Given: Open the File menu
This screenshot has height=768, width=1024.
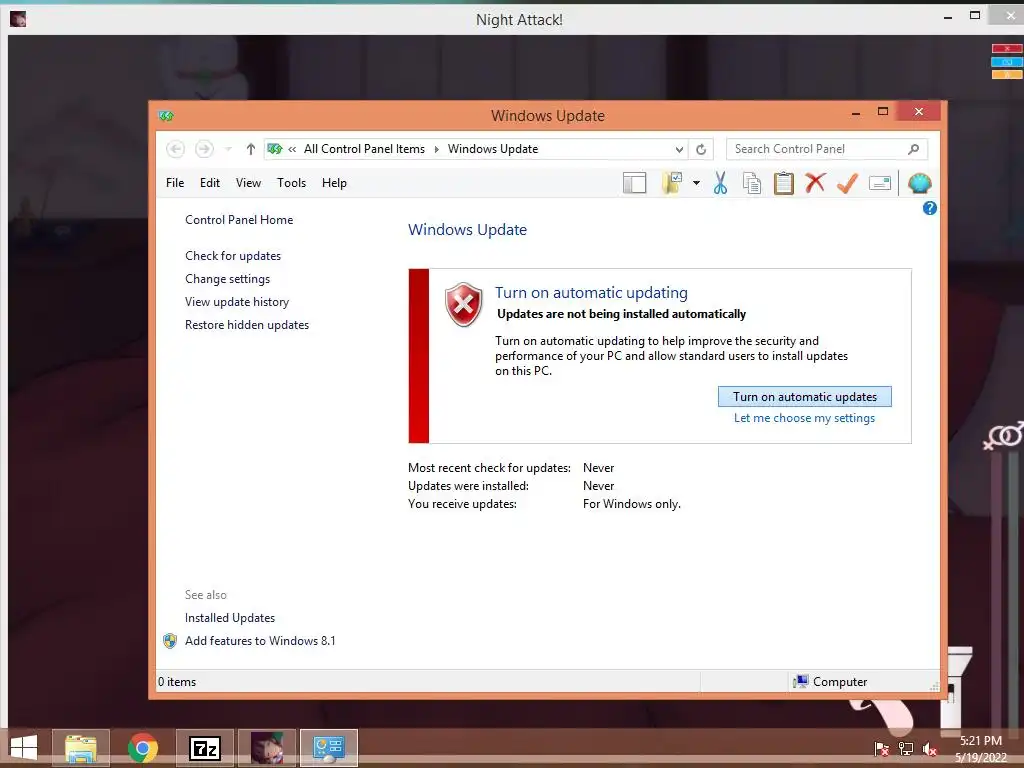Looking at the screenshot, I should tap(175, 183).
